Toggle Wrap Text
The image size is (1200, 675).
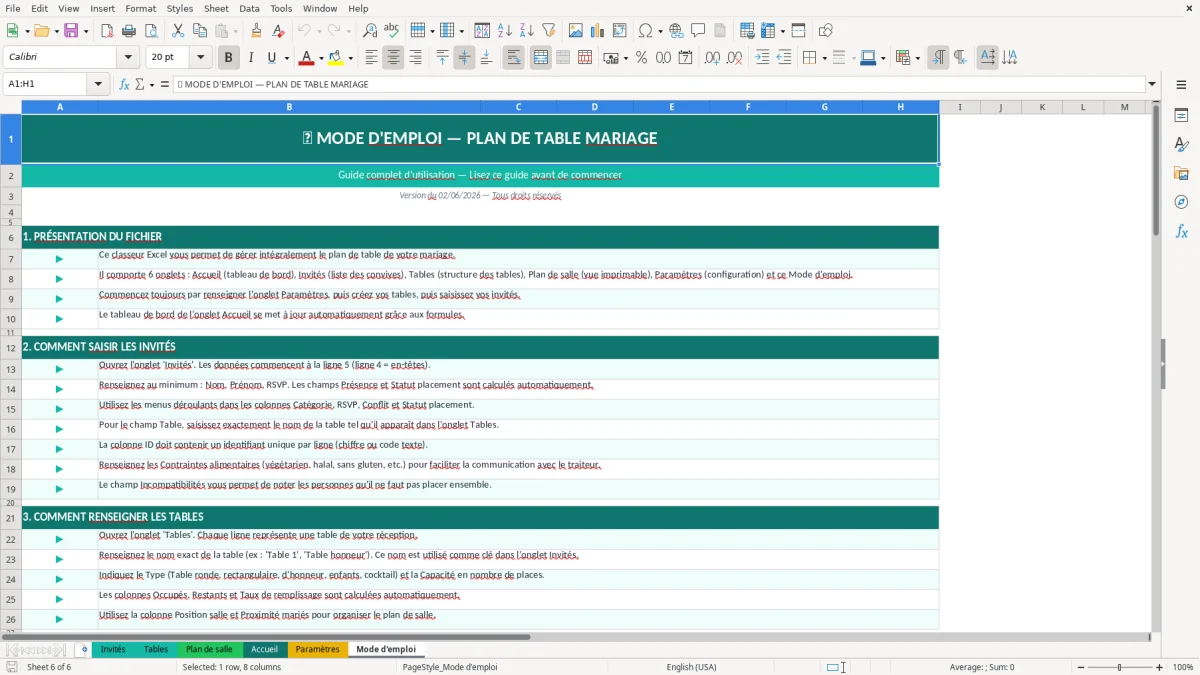point(513,58)
